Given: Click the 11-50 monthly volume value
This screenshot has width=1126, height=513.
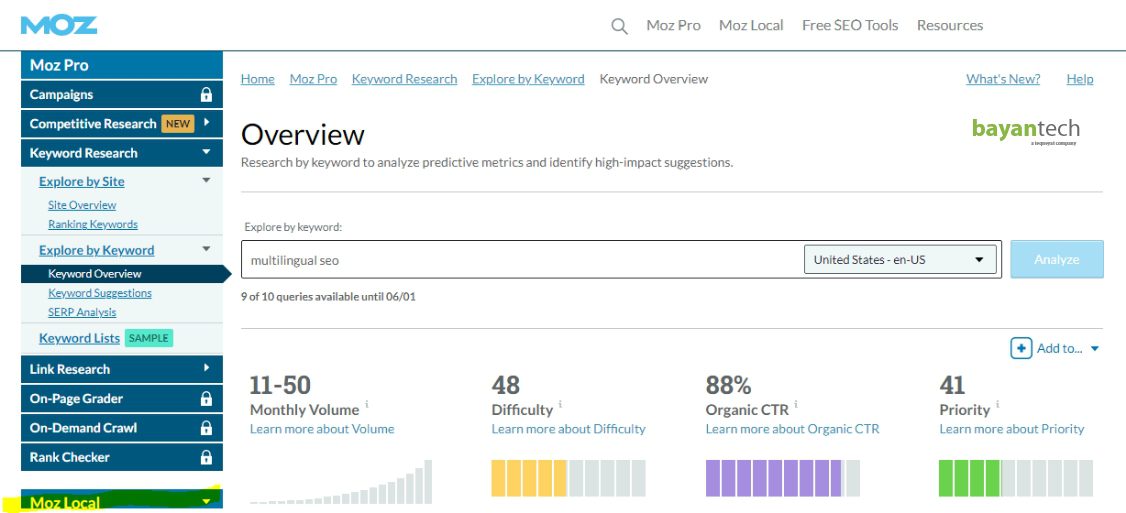Looking at the screenshot, I should pyautogui.click(x=280, y=385).
